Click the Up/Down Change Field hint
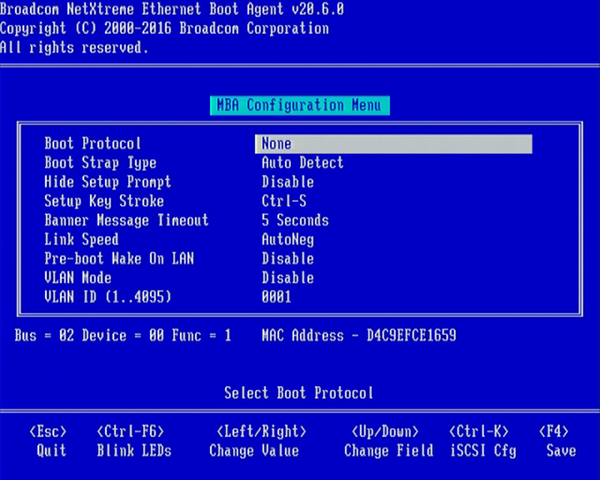 [x=388, y=441]
